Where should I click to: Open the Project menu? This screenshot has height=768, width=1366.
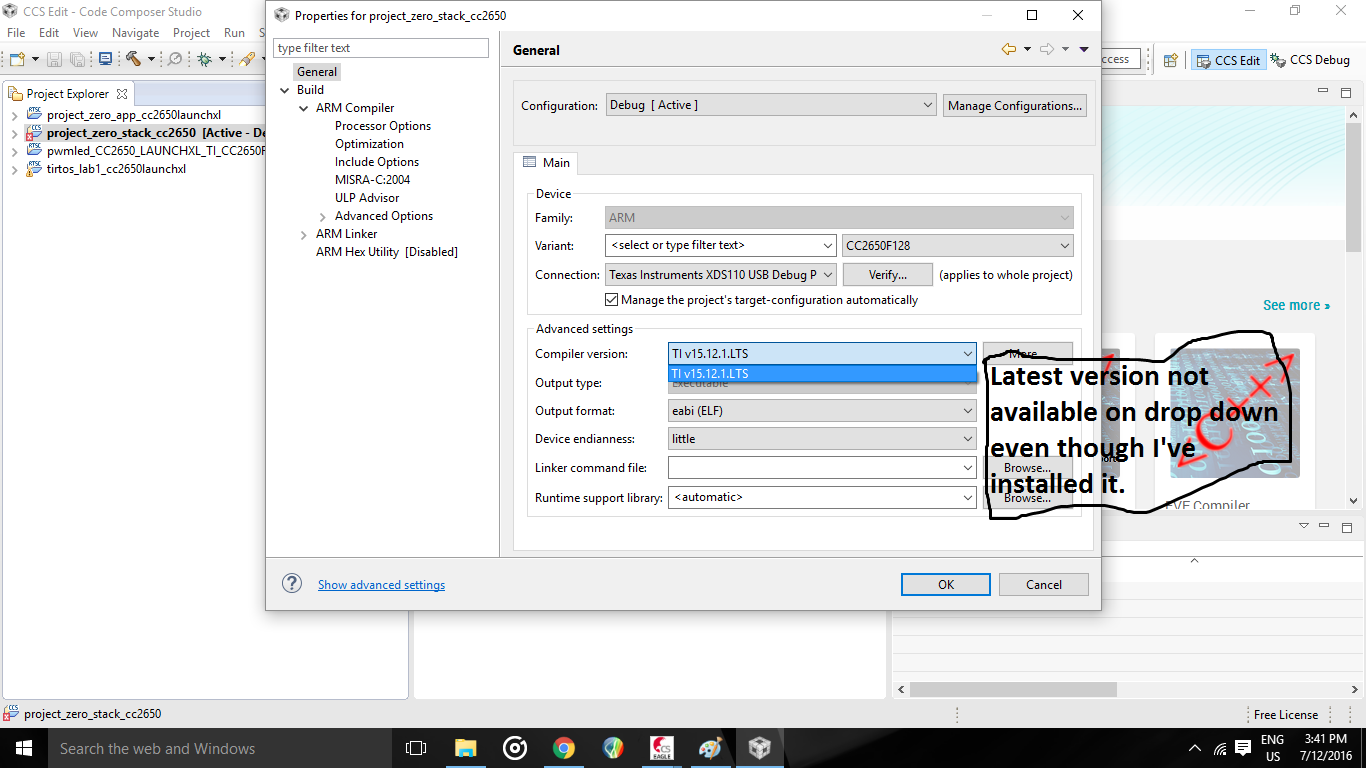click(x=192, y=33)
